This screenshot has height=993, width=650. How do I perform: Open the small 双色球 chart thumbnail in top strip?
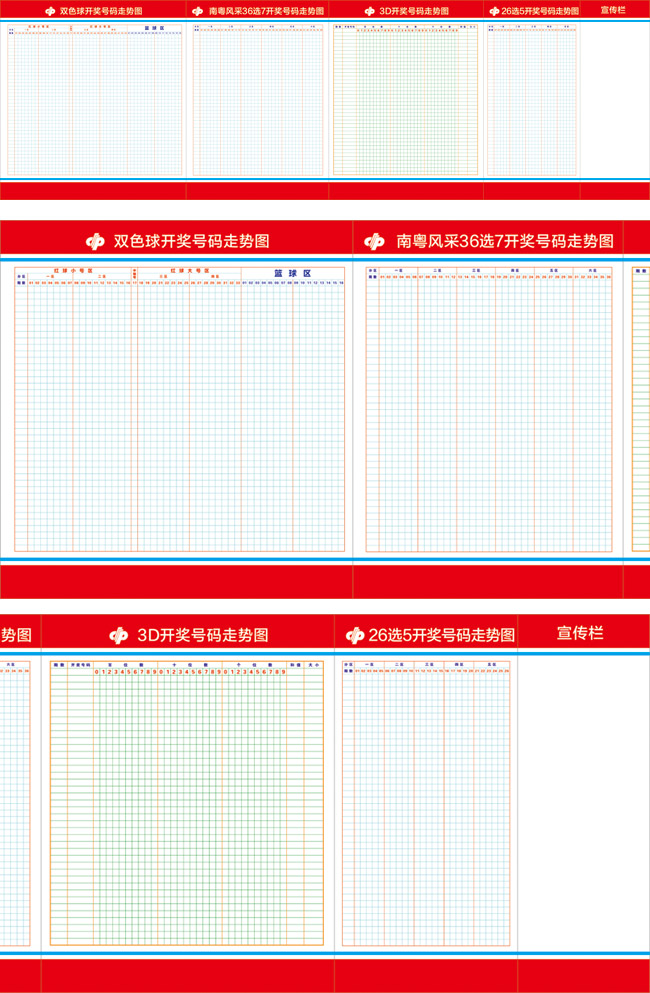click(95, 100)
